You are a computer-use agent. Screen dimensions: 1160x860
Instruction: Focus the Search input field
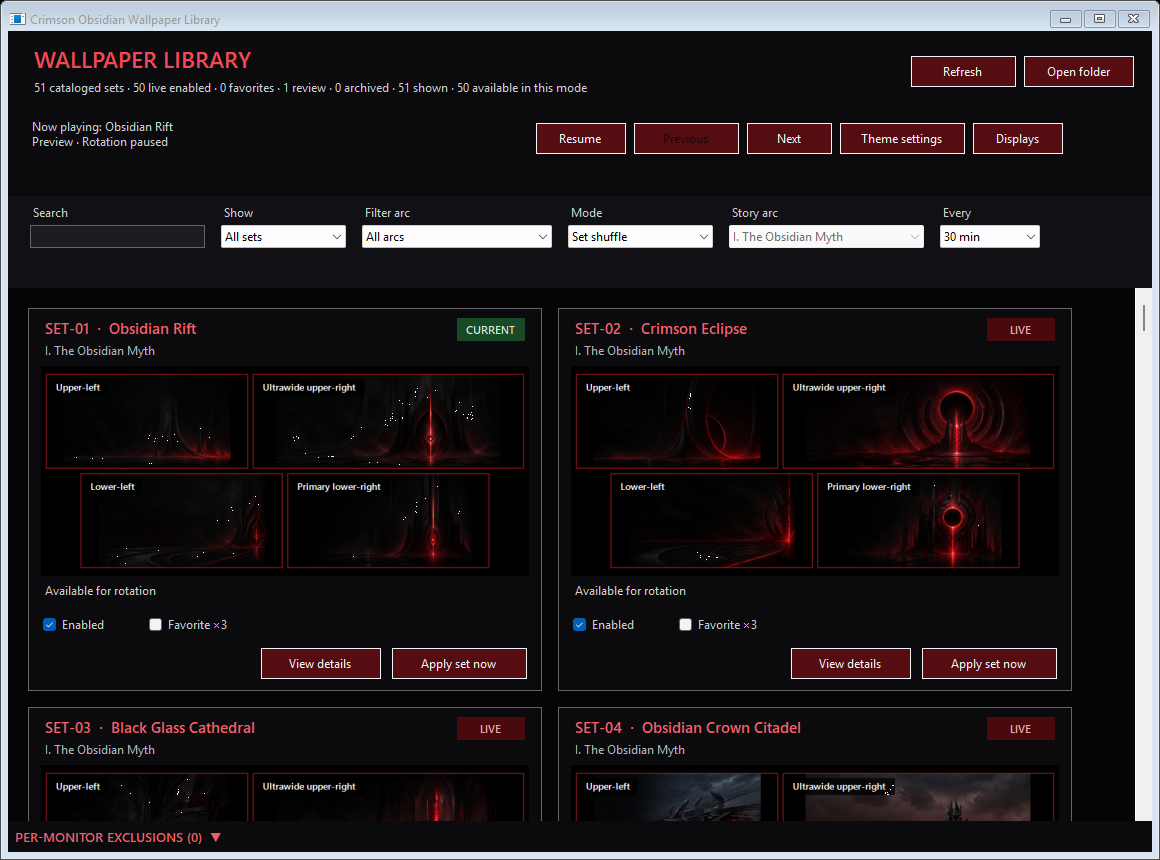[118, 237]
